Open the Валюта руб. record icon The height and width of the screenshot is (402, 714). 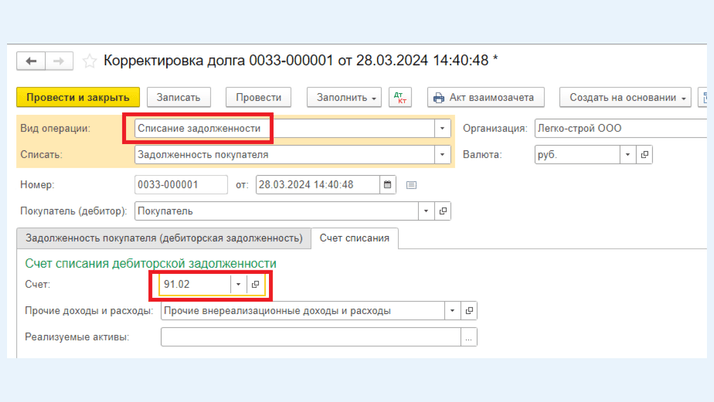click(644, 155)
